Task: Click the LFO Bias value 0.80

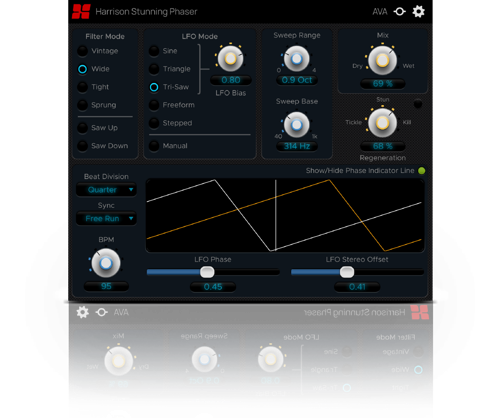Action: click(231, 80)
